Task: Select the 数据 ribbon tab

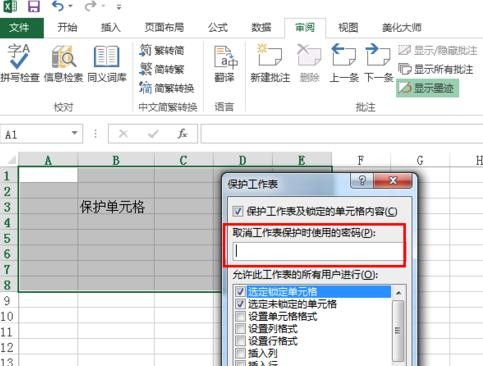Action: pos(261,27)
